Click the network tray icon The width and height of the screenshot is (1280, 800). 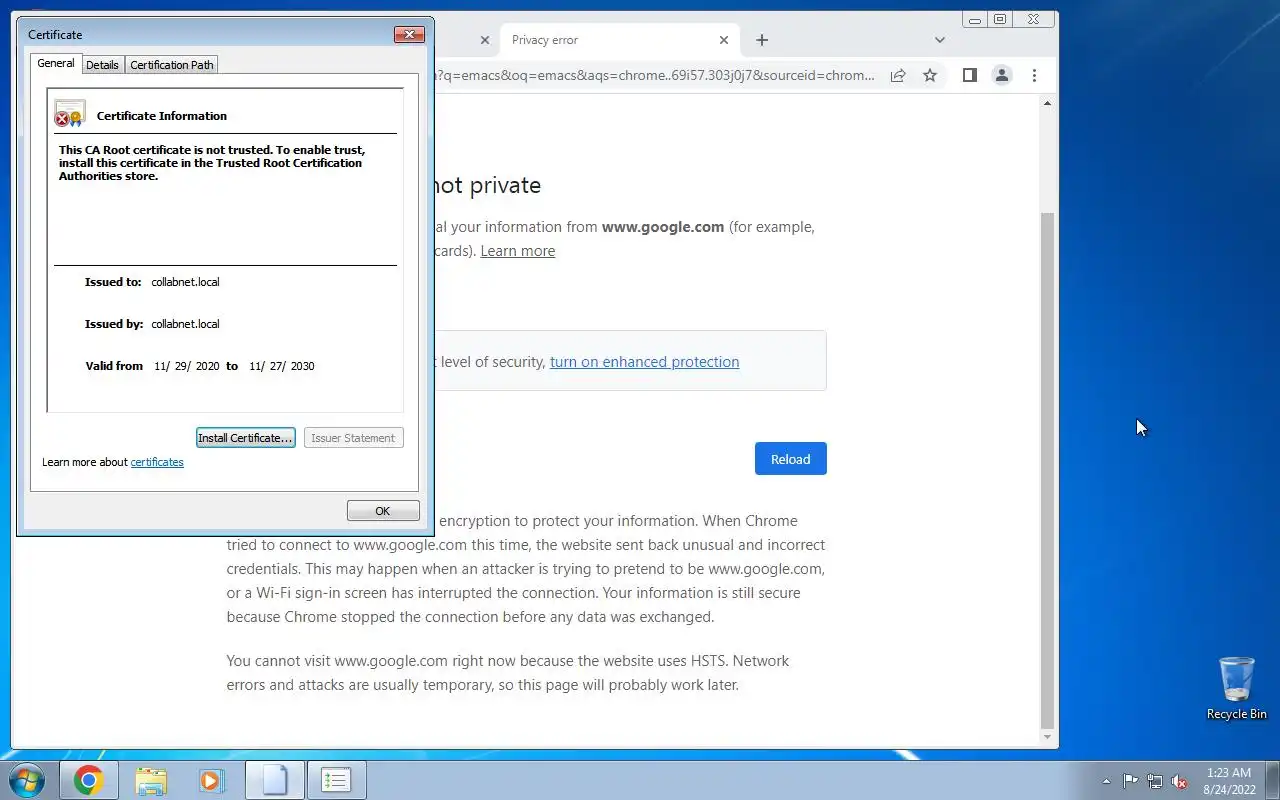[1155, 781]
